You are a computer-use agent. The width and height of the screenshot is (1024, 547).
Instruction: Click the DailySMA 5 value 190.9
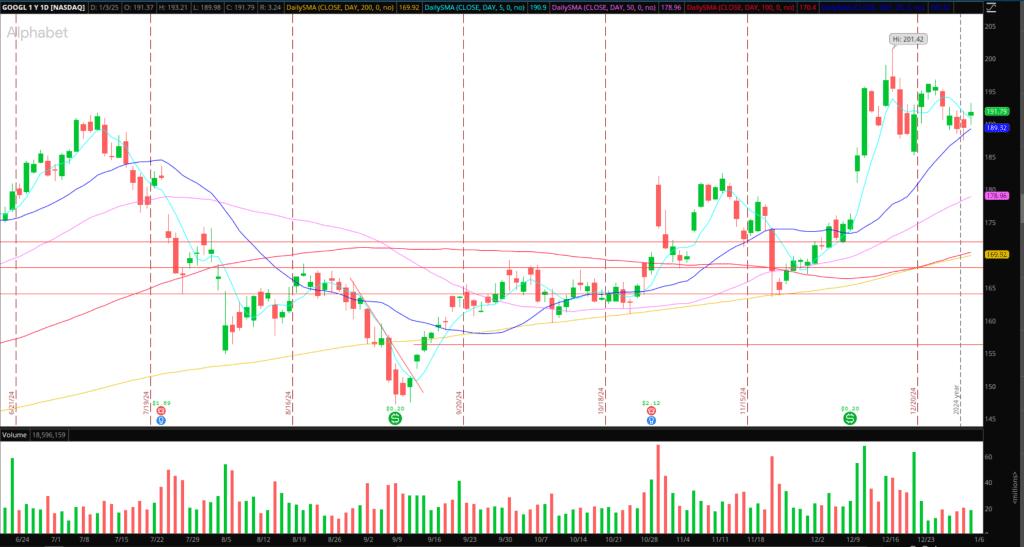[537, 8]
